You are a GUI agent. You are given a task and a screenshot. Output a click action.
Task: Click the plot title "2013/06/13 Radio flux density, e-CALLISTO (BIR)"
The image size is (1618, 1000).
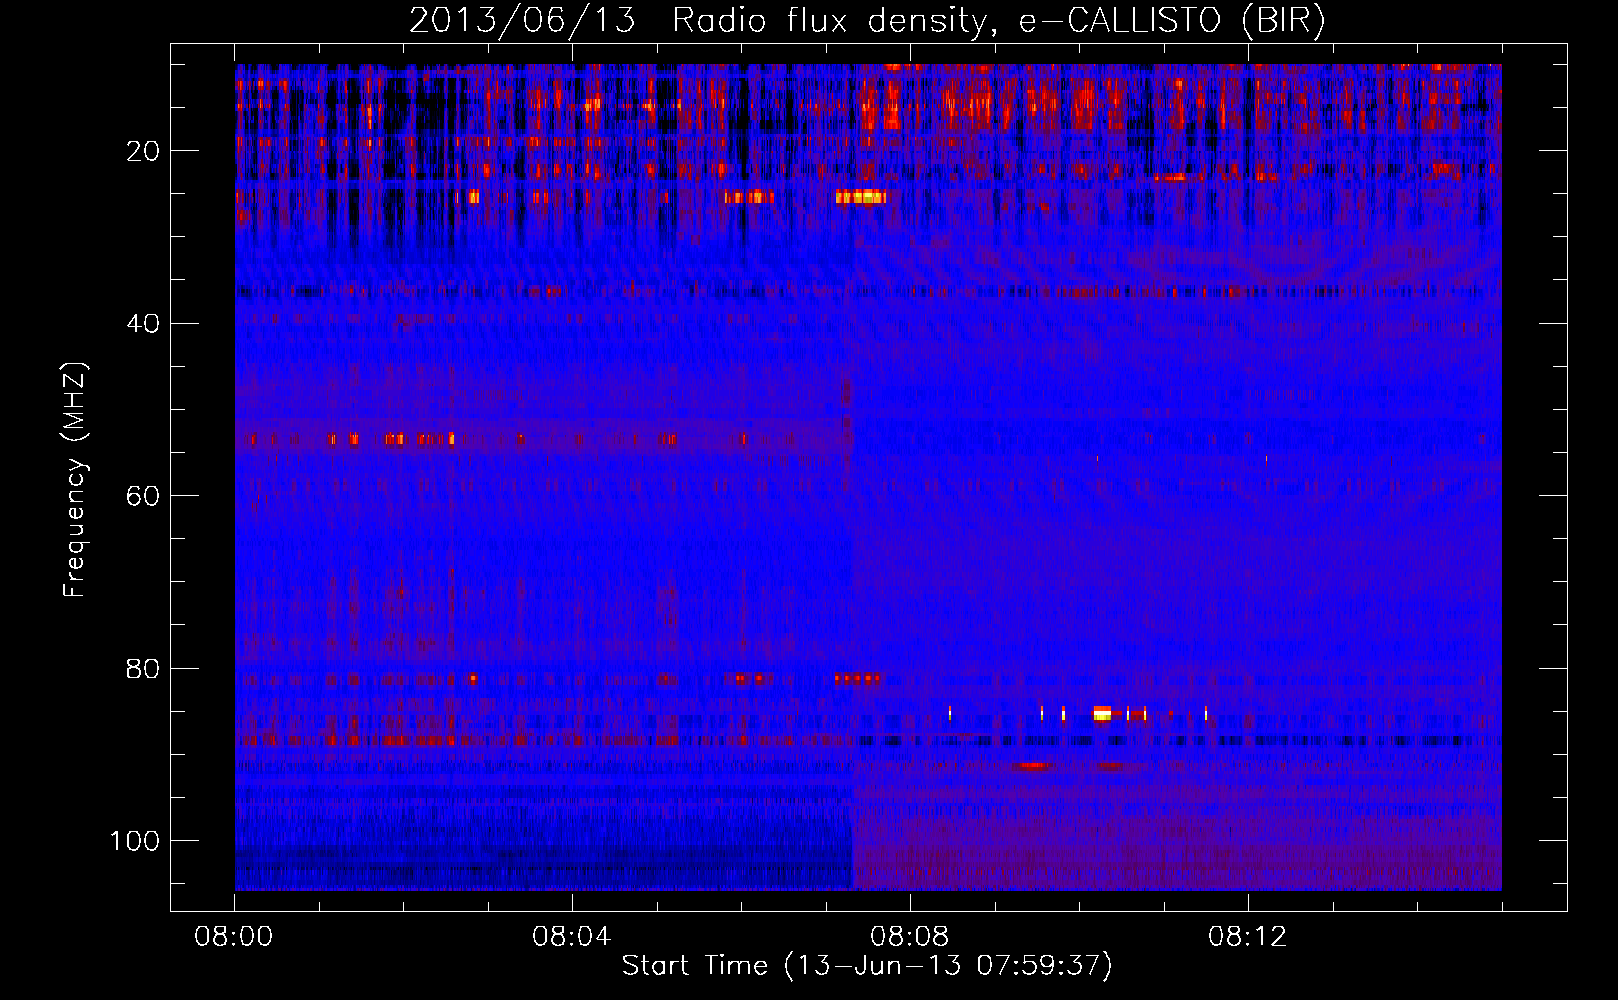tap(867, 21)
